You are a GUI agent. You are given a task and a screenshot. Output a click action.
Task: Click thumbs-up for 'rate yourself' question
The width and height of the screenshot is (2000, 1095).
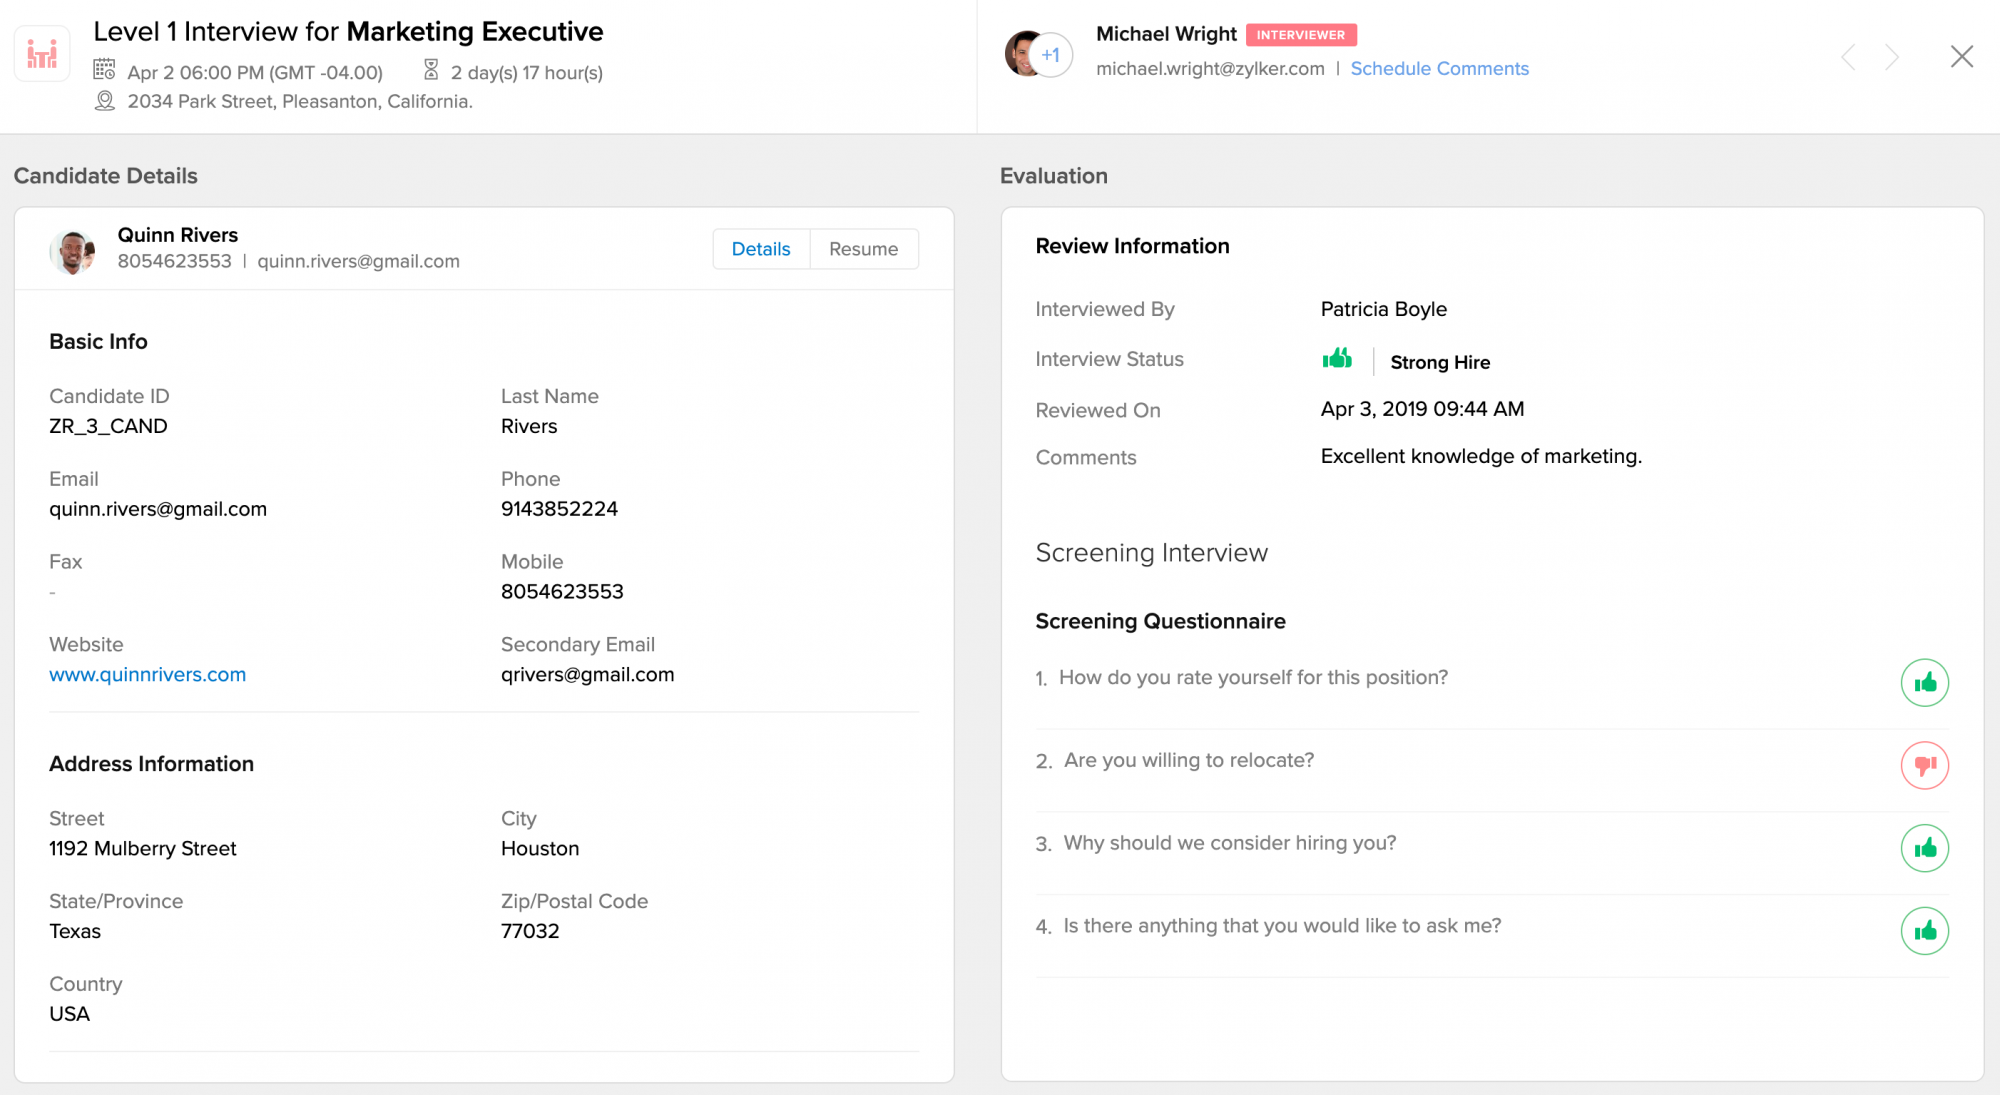[1924, 683]
